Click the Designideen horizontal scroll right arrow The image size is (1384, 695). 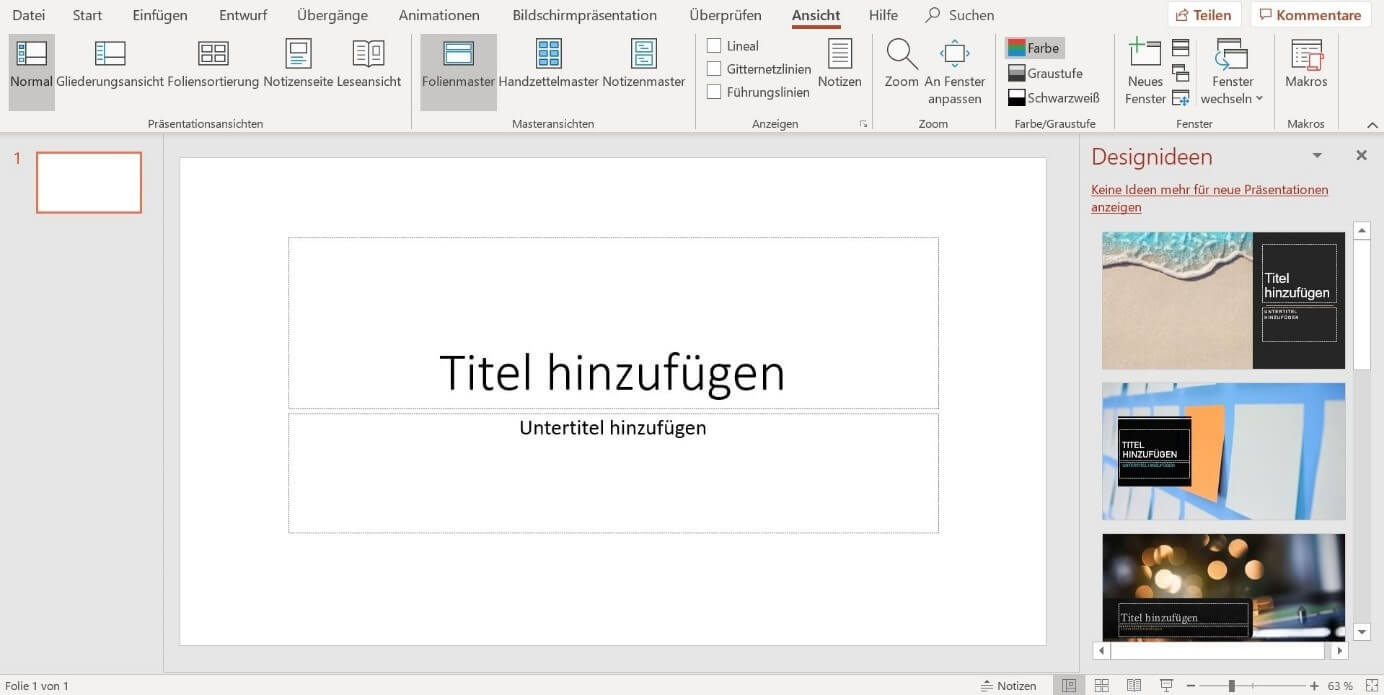[1341, 651]
